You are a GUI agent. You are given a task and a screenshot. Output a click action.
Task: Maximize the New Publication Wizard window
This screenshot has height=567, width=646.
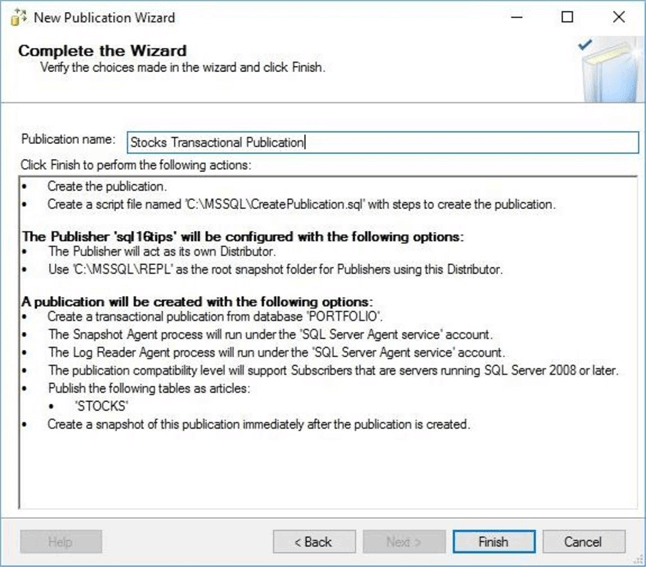coord(567,17)
